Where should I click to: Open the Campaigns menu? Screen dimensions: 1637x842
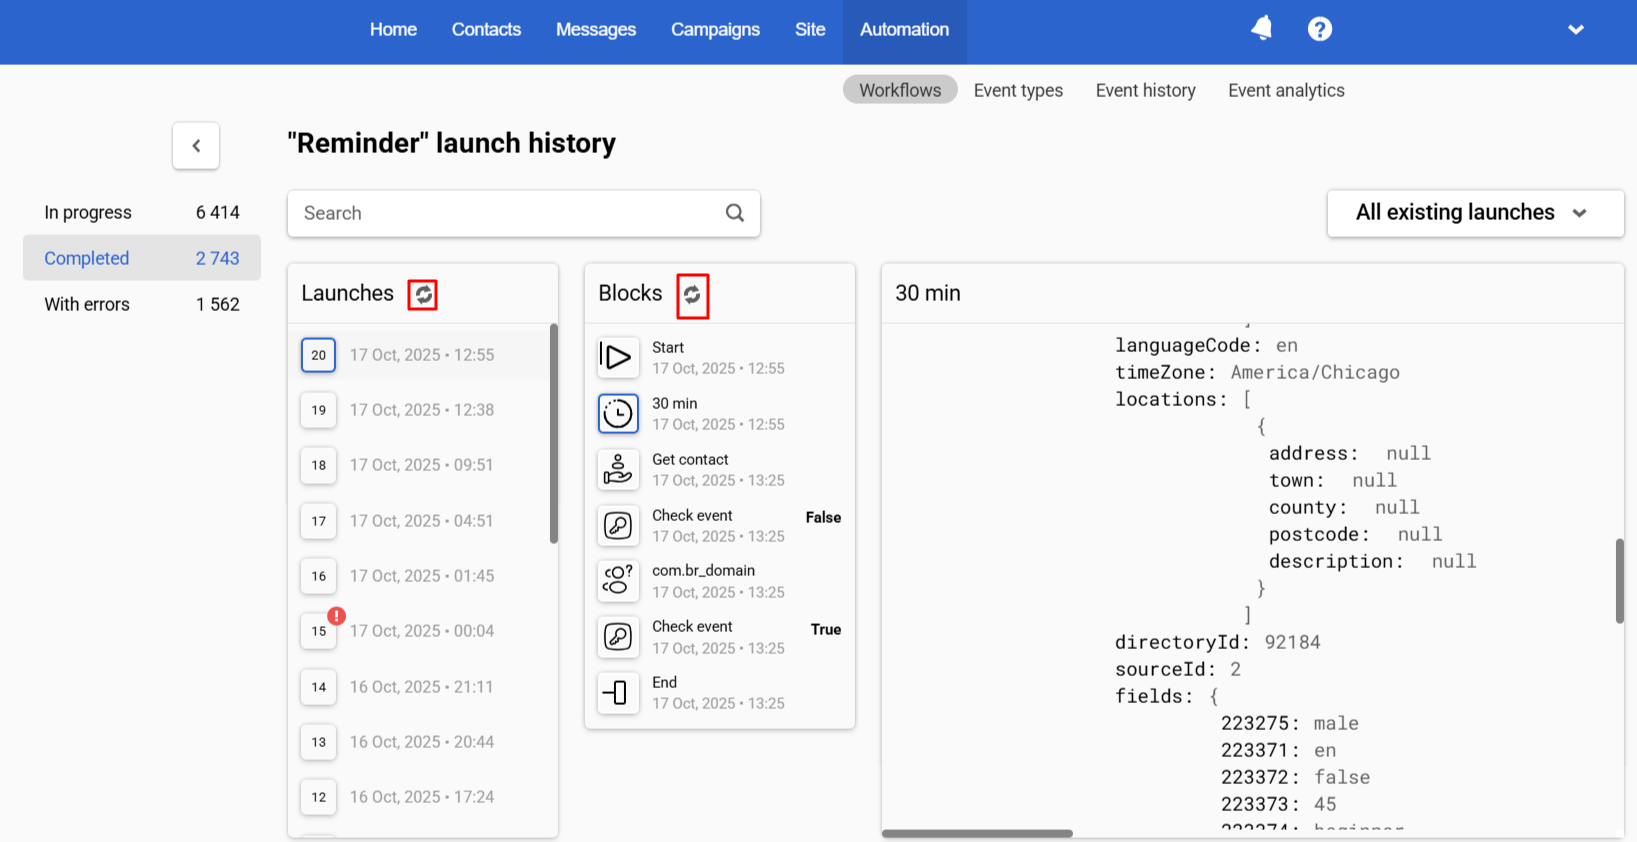(715, 30)
